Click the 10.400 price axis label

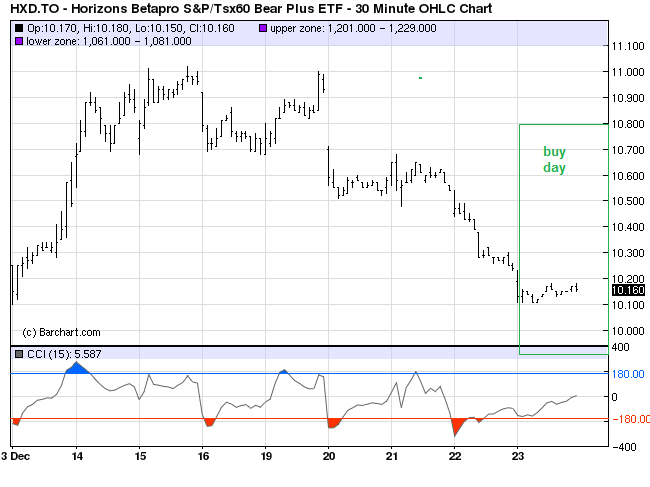coord(628,227)
